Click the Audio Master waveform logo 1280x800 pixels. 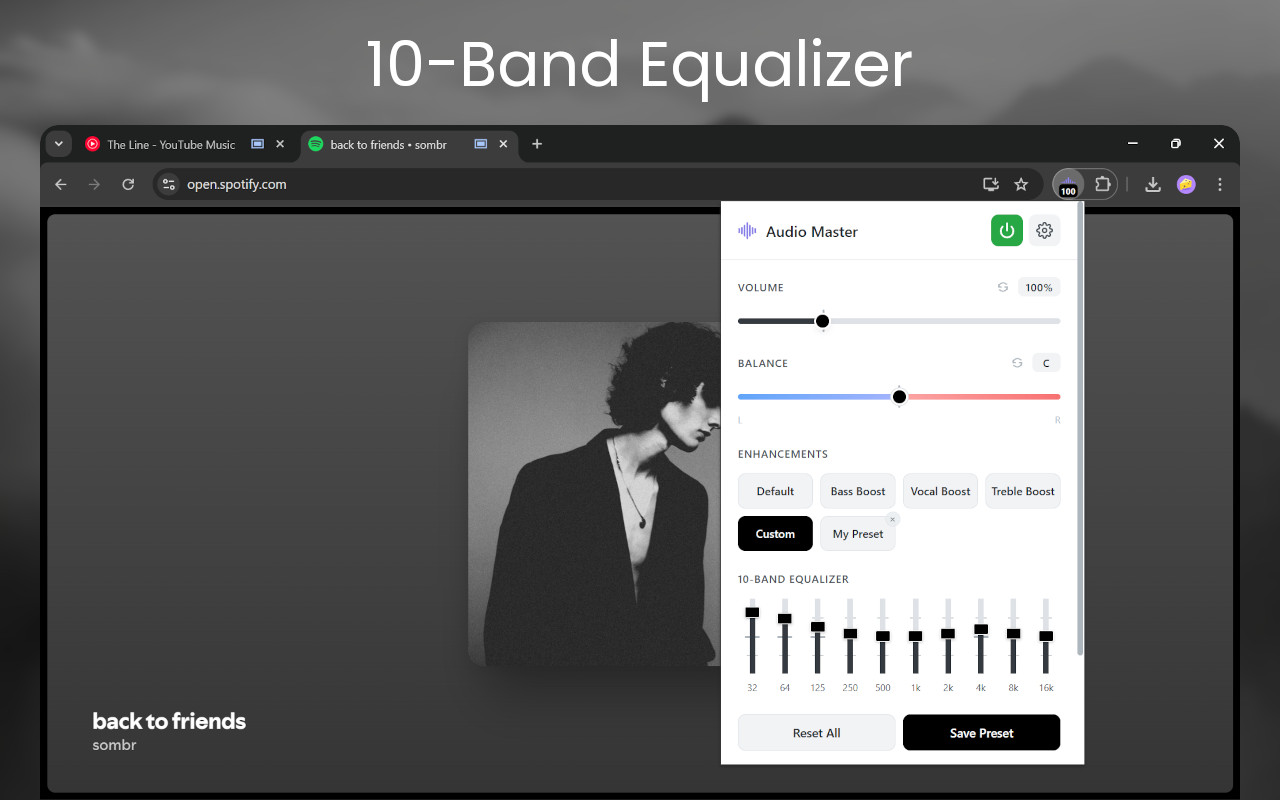pos(746,230)
